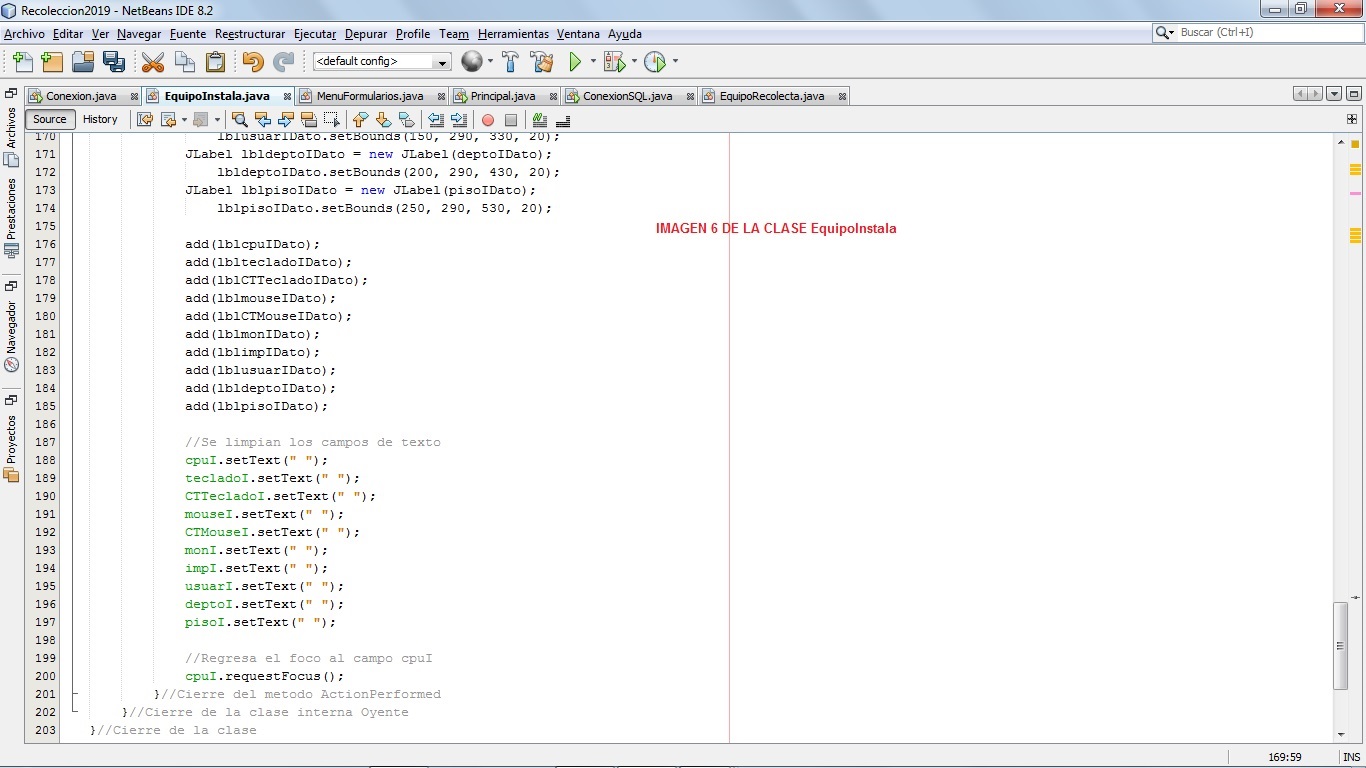
Task: Click the editor split pane icon
Action: [x=1352, y=119]
